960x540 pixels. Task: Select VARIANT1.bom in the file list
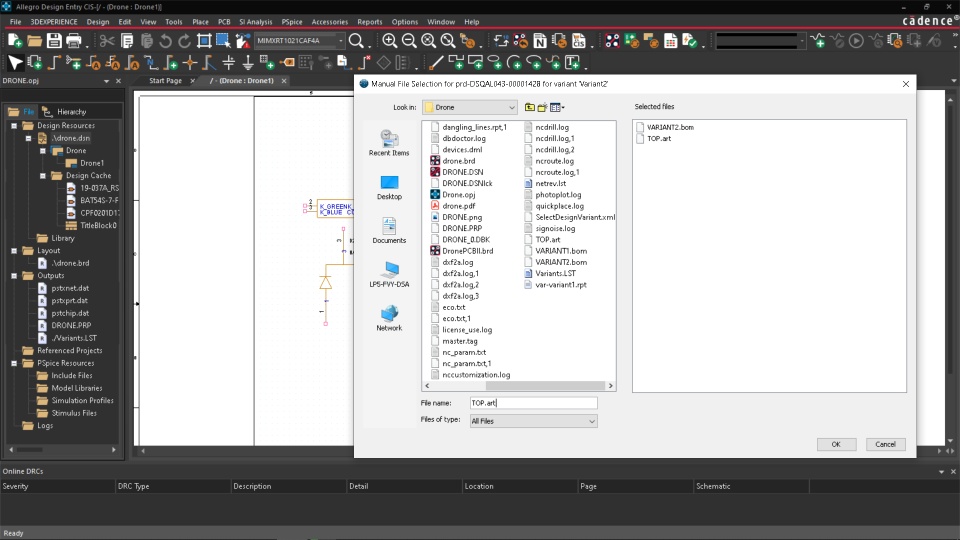coord(556,251)
